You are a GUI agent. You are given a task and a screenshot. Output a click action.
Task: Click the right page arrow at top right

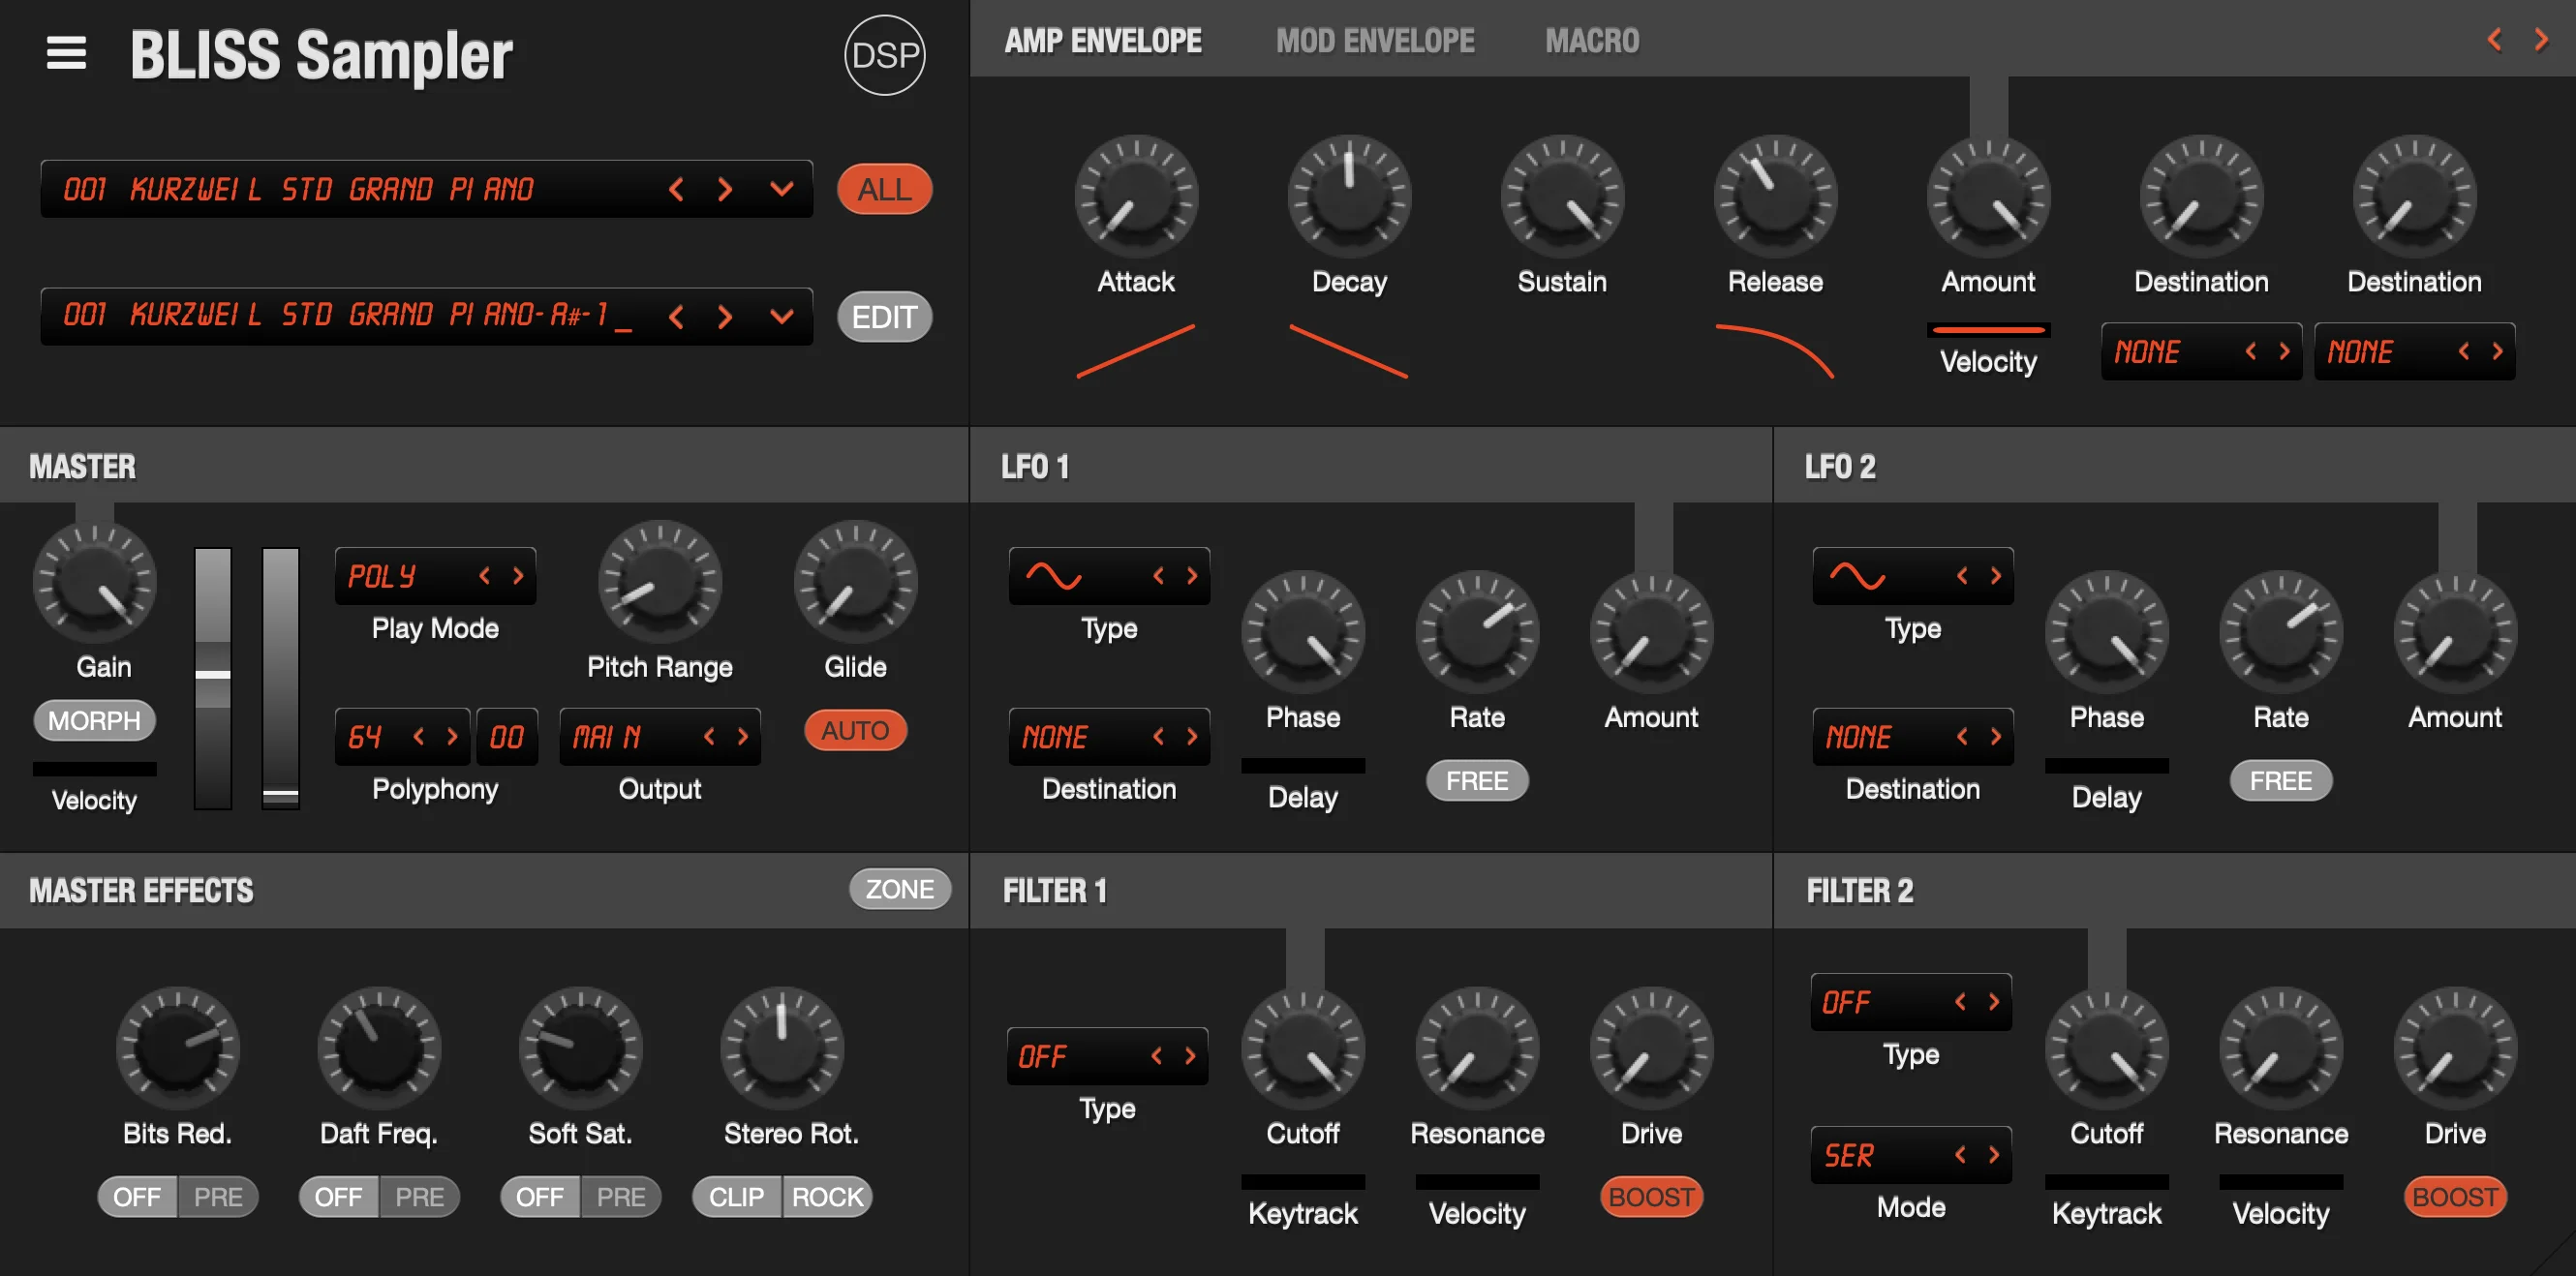pyautogui.click(x=2540, y=40)
